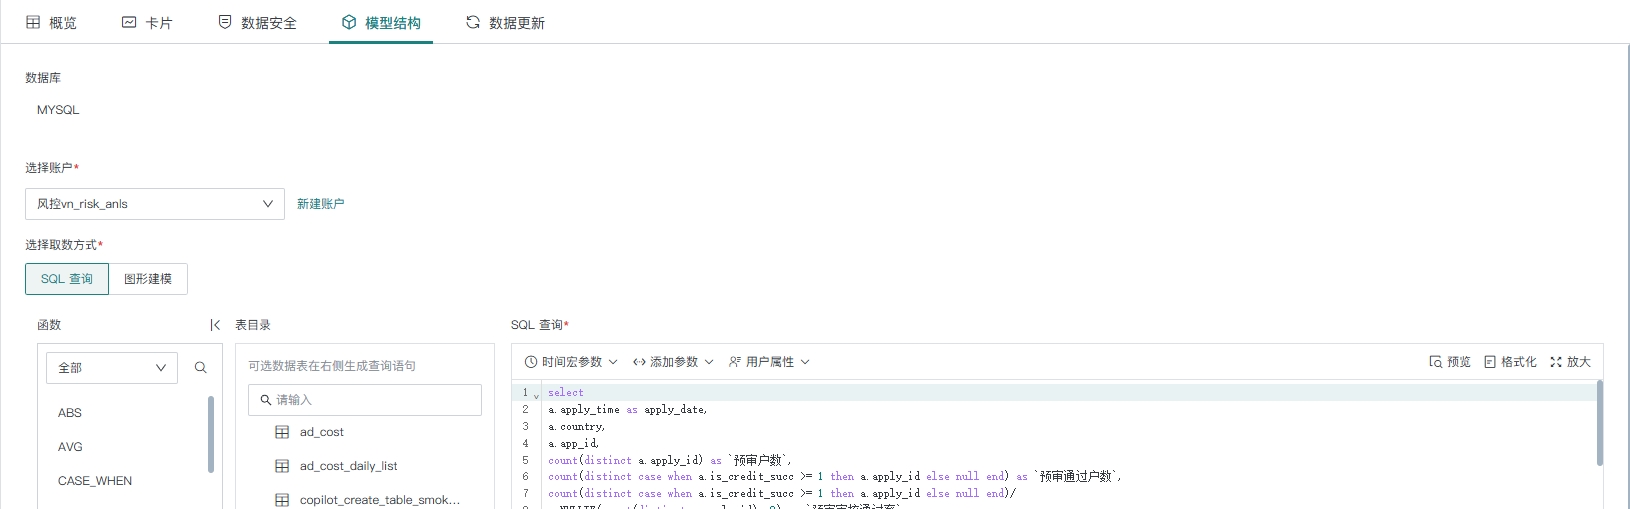
Task: Open the 概览 tab
Action: (51, 22)
